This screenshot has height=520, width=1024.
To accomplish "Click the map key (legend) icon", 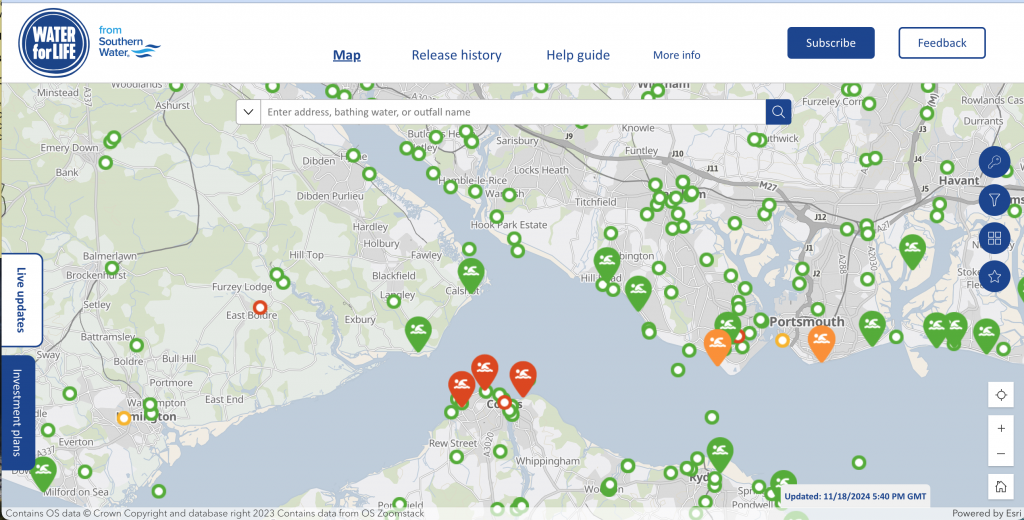I will click(994, 161).
